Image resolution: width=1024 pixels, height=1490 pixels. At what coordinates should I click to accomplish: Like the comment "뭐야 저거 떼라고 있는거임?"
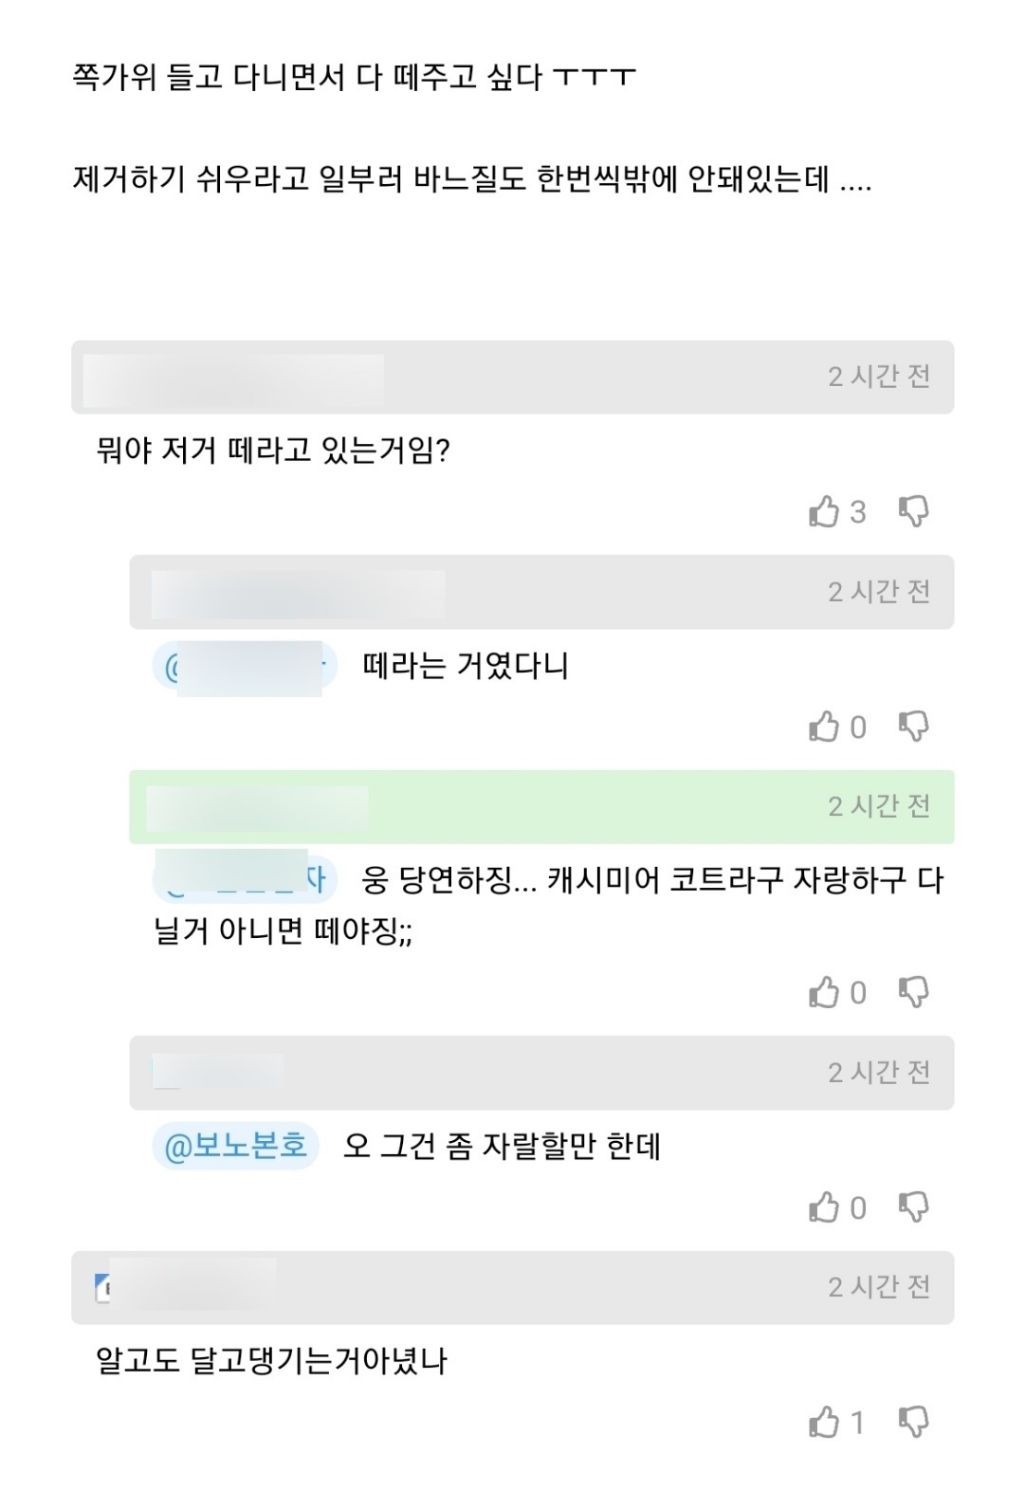click(x=825, y=512)
